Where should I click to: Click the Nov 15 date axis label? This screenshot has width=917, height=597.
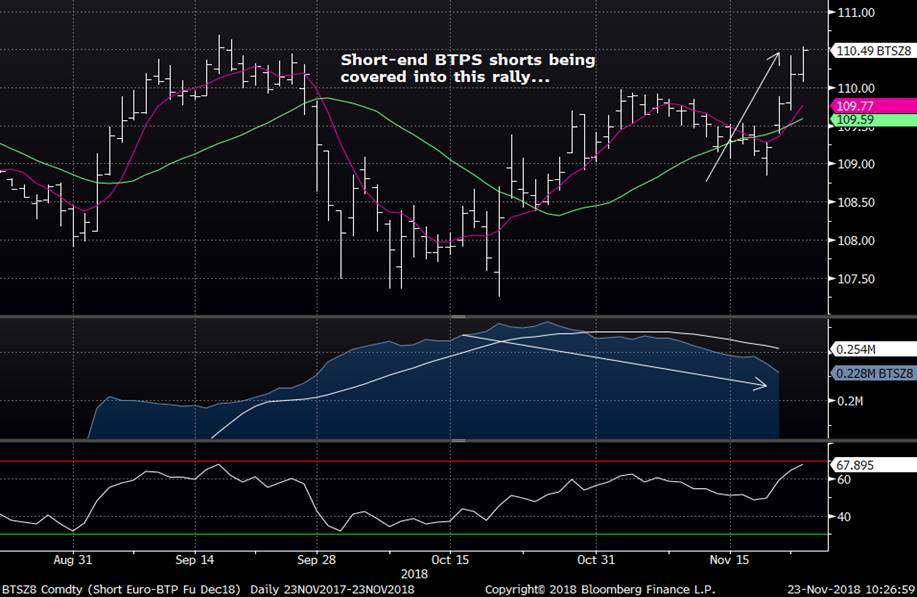coord(729,560)
